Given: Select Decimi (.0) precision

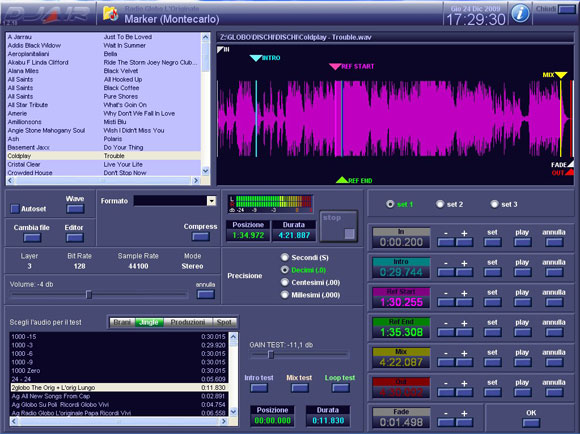Looking at the screenshot, I should coord(284,270).
